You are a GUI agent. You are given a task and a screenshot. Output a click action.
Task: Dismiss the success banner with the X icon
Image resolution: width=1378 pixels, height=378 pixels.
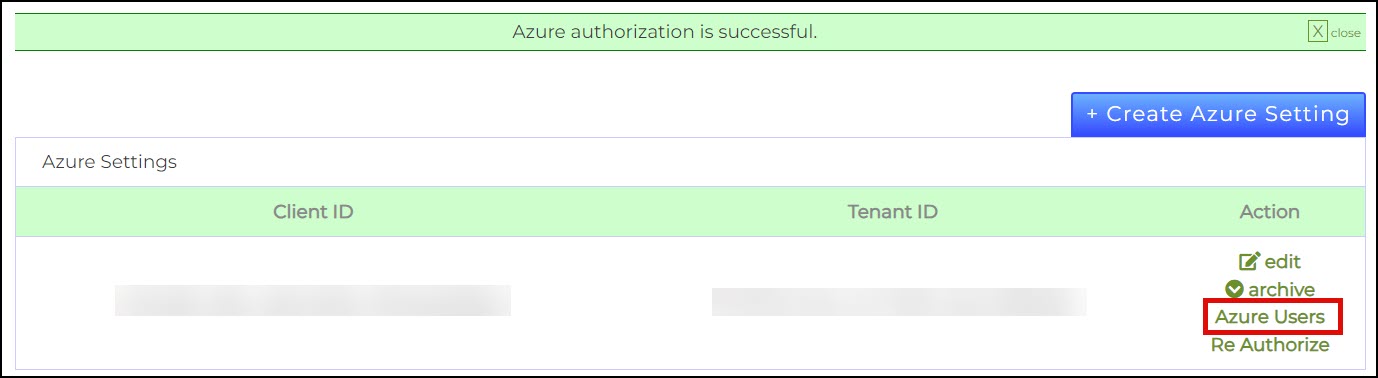[x=1318, y=32]
